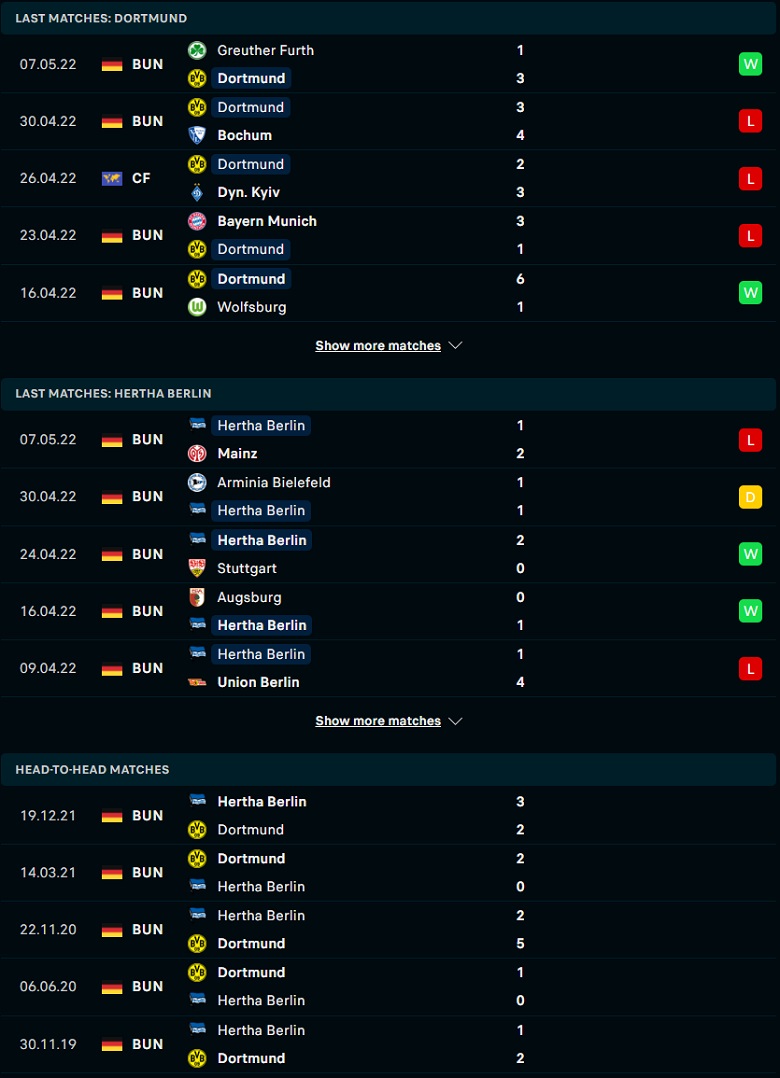Image resolution: width=780 pixels, height=1078 pixels.
Task: Click the Wolfsburg club logo
Action: pyautogui.click(x=197, y=307)
